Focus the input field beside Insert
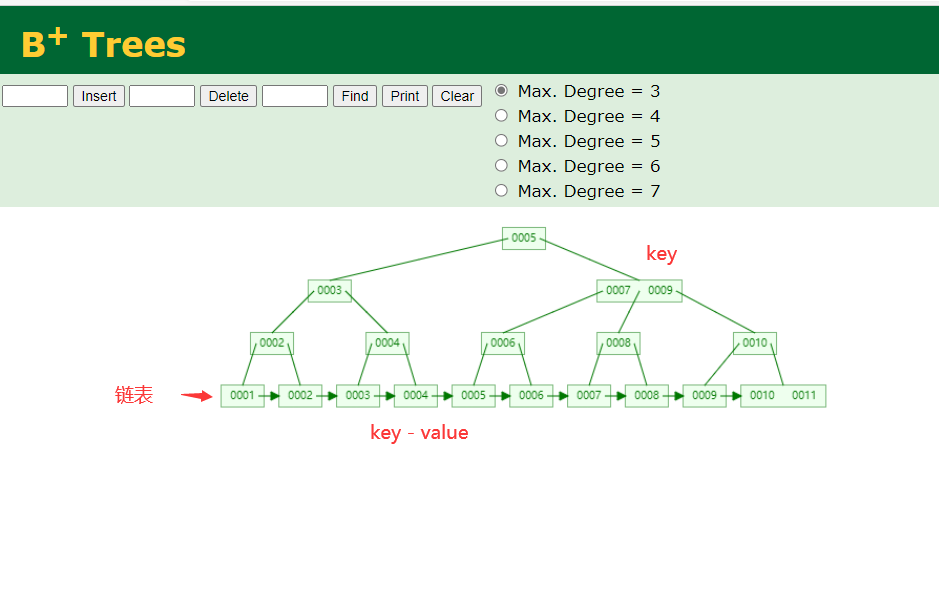 pyautogui.click(x=35, y=96)
